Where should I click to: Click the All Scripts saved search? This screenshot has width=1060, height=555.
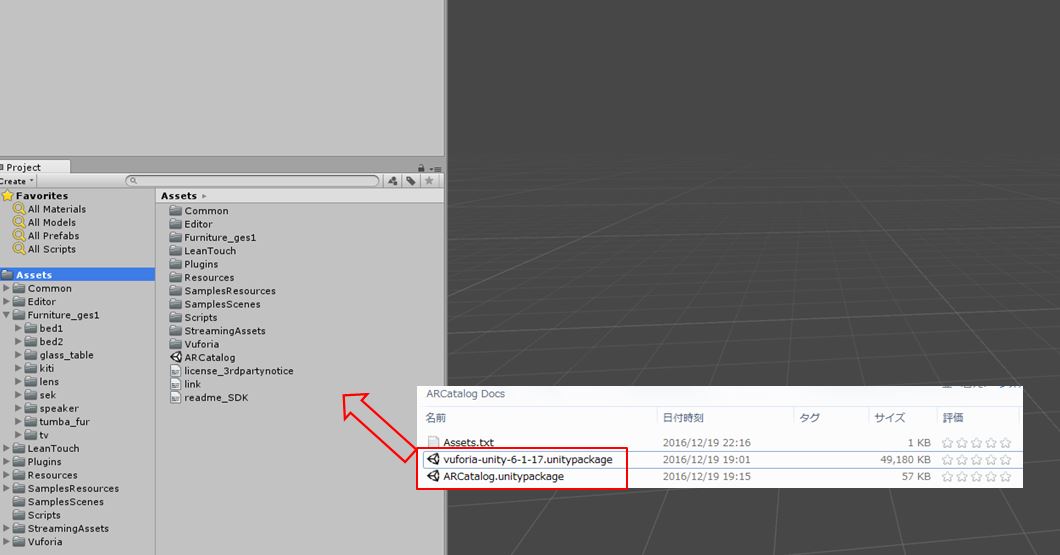tap(45, 249)
